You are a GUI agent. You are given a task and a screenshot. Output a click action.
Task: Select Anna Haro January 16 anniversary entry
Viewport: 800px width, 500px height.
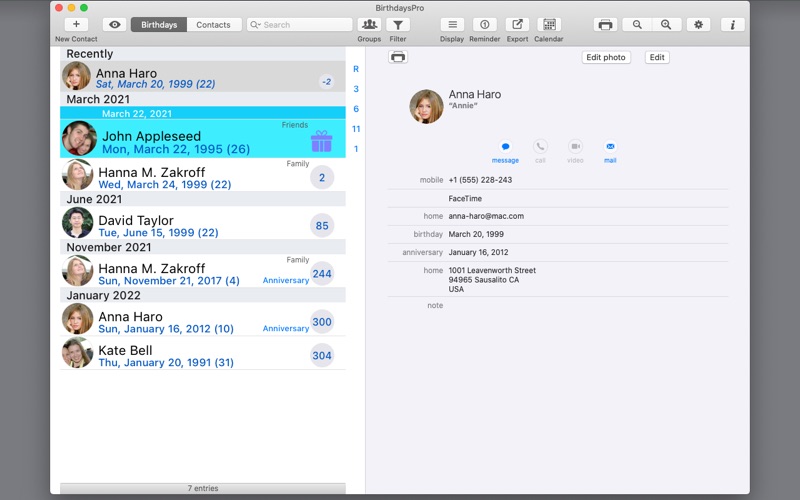tap(203, 319)
